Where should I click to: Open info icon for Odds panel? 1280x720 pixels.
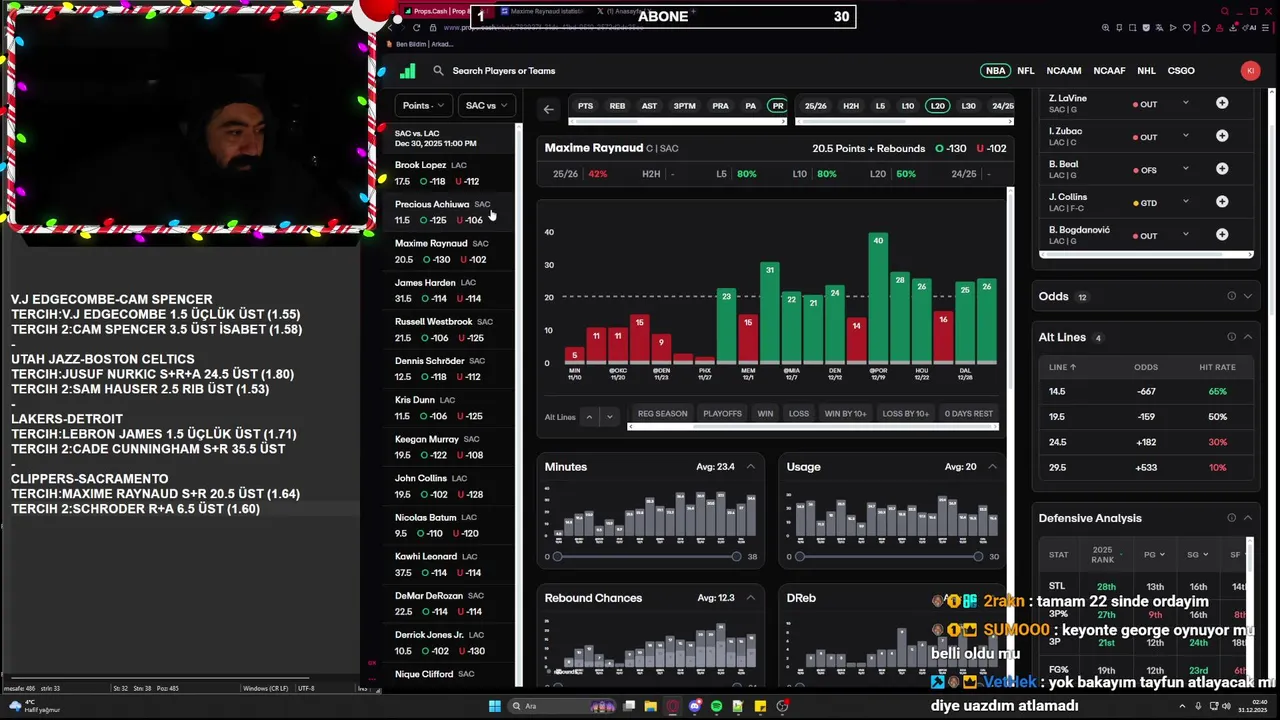coord(1232,296)
